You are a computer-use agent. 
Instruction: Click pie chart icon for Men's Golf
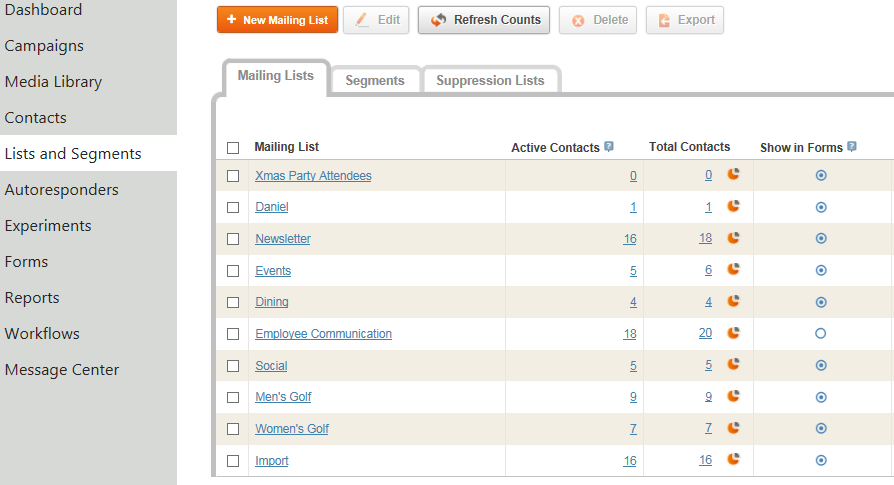[733, 396]
